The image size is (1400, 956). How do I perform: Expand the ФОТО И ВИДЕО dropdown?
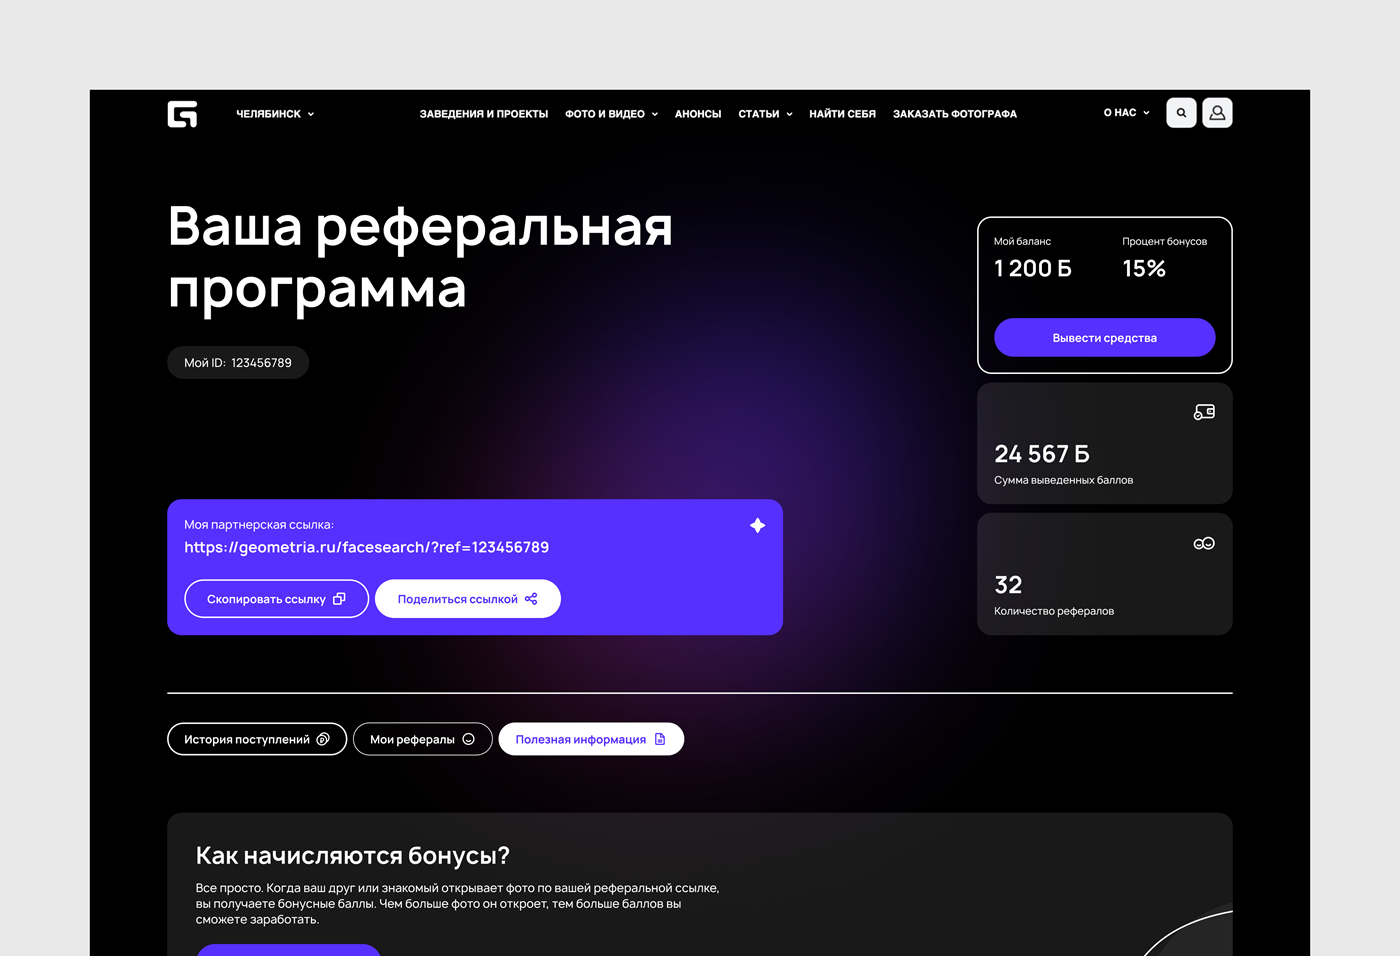pyautogui.click(x=611, y=113)
